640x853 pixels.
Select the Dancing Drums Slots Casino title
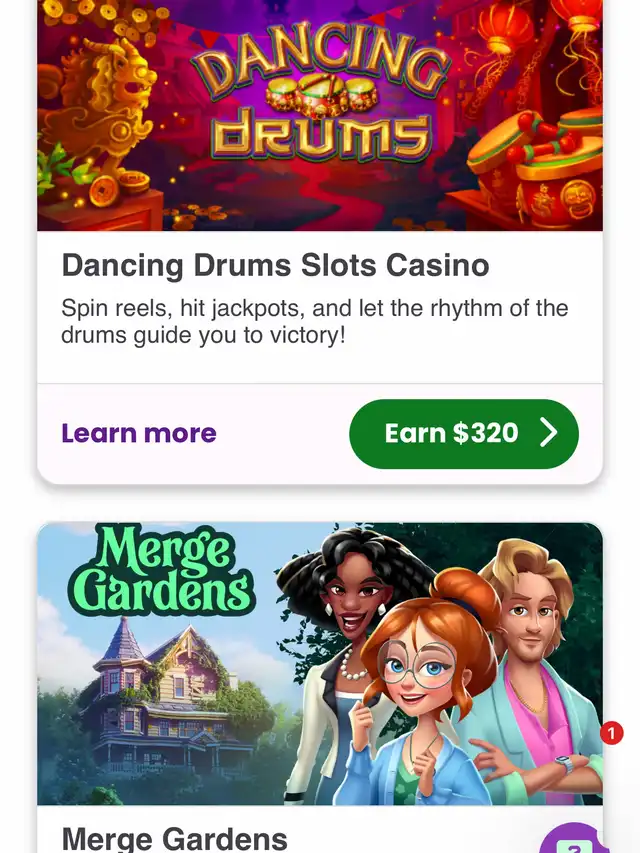[x=275, y=265]
